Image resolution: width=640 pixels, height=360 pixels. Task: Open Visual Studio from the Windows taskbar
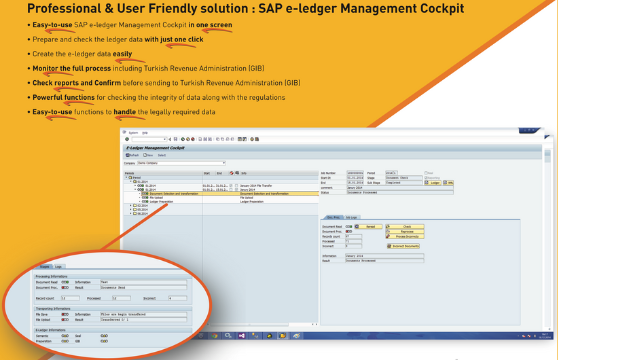click(242, 336)
